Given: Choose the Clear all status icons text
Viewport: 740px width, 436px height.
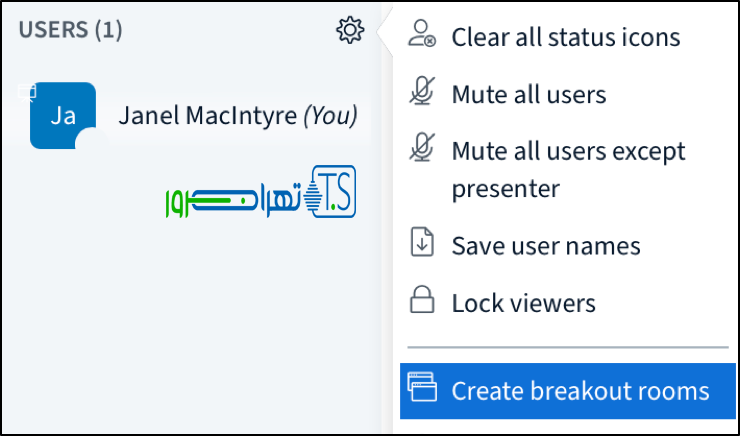Looking at the screenshot, I should [x=566, y=38].
